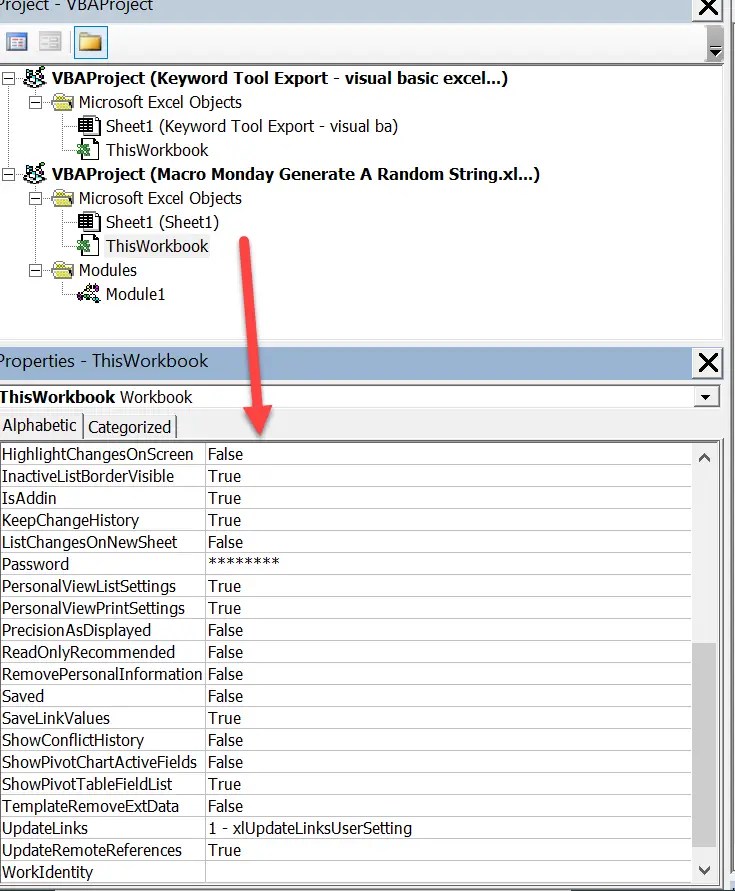Click the WorkIdentity property value field
Screen dimensions: 735x891
449,872
